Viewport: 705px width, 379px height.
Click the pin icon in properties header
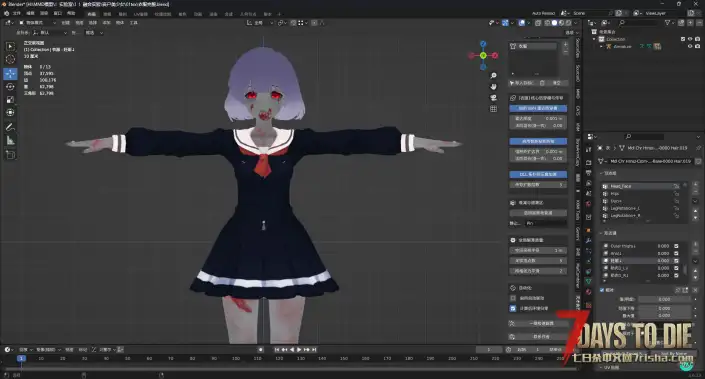click(x=698, y=148)
